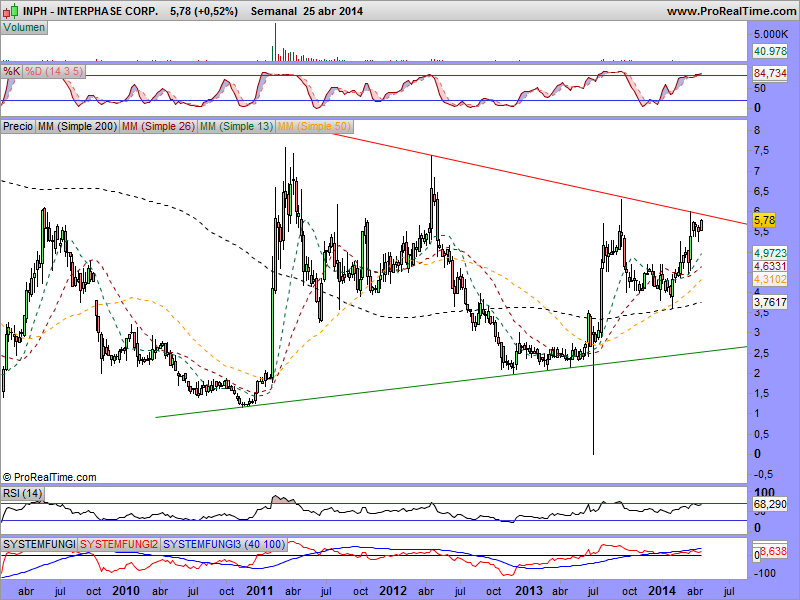Click the 5,78 (+0,52%) quote in header

(x=204, y=11)
